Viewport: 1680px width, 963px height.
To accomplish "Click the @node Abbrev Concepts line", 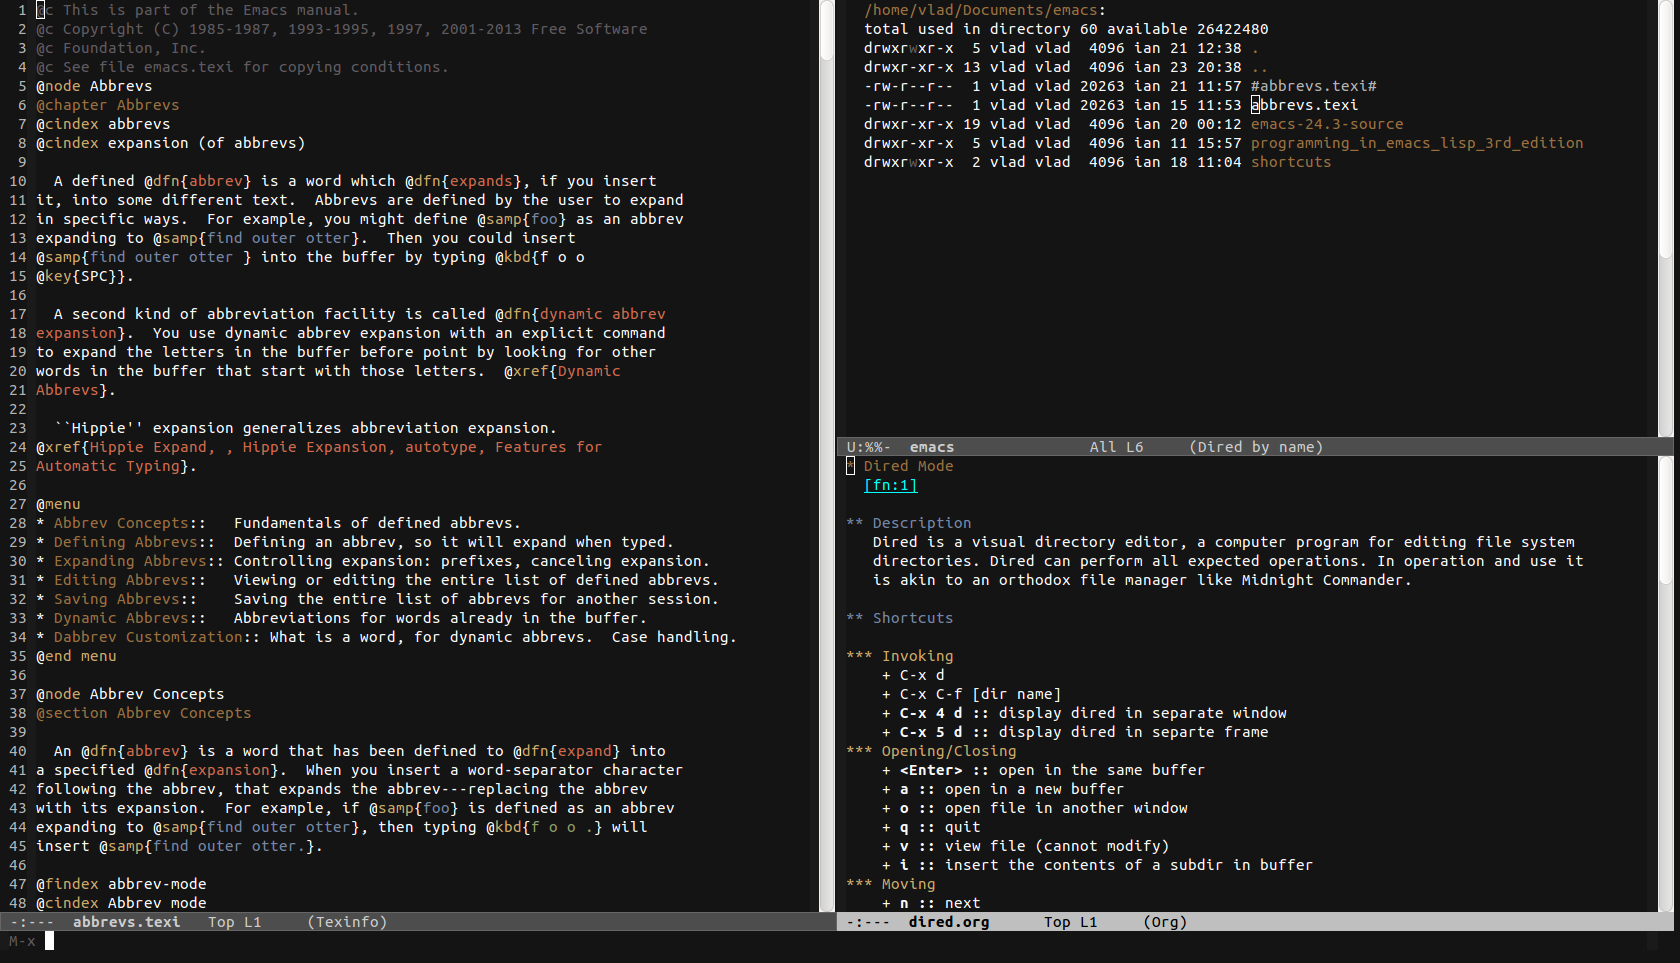I will click(130, 694).
